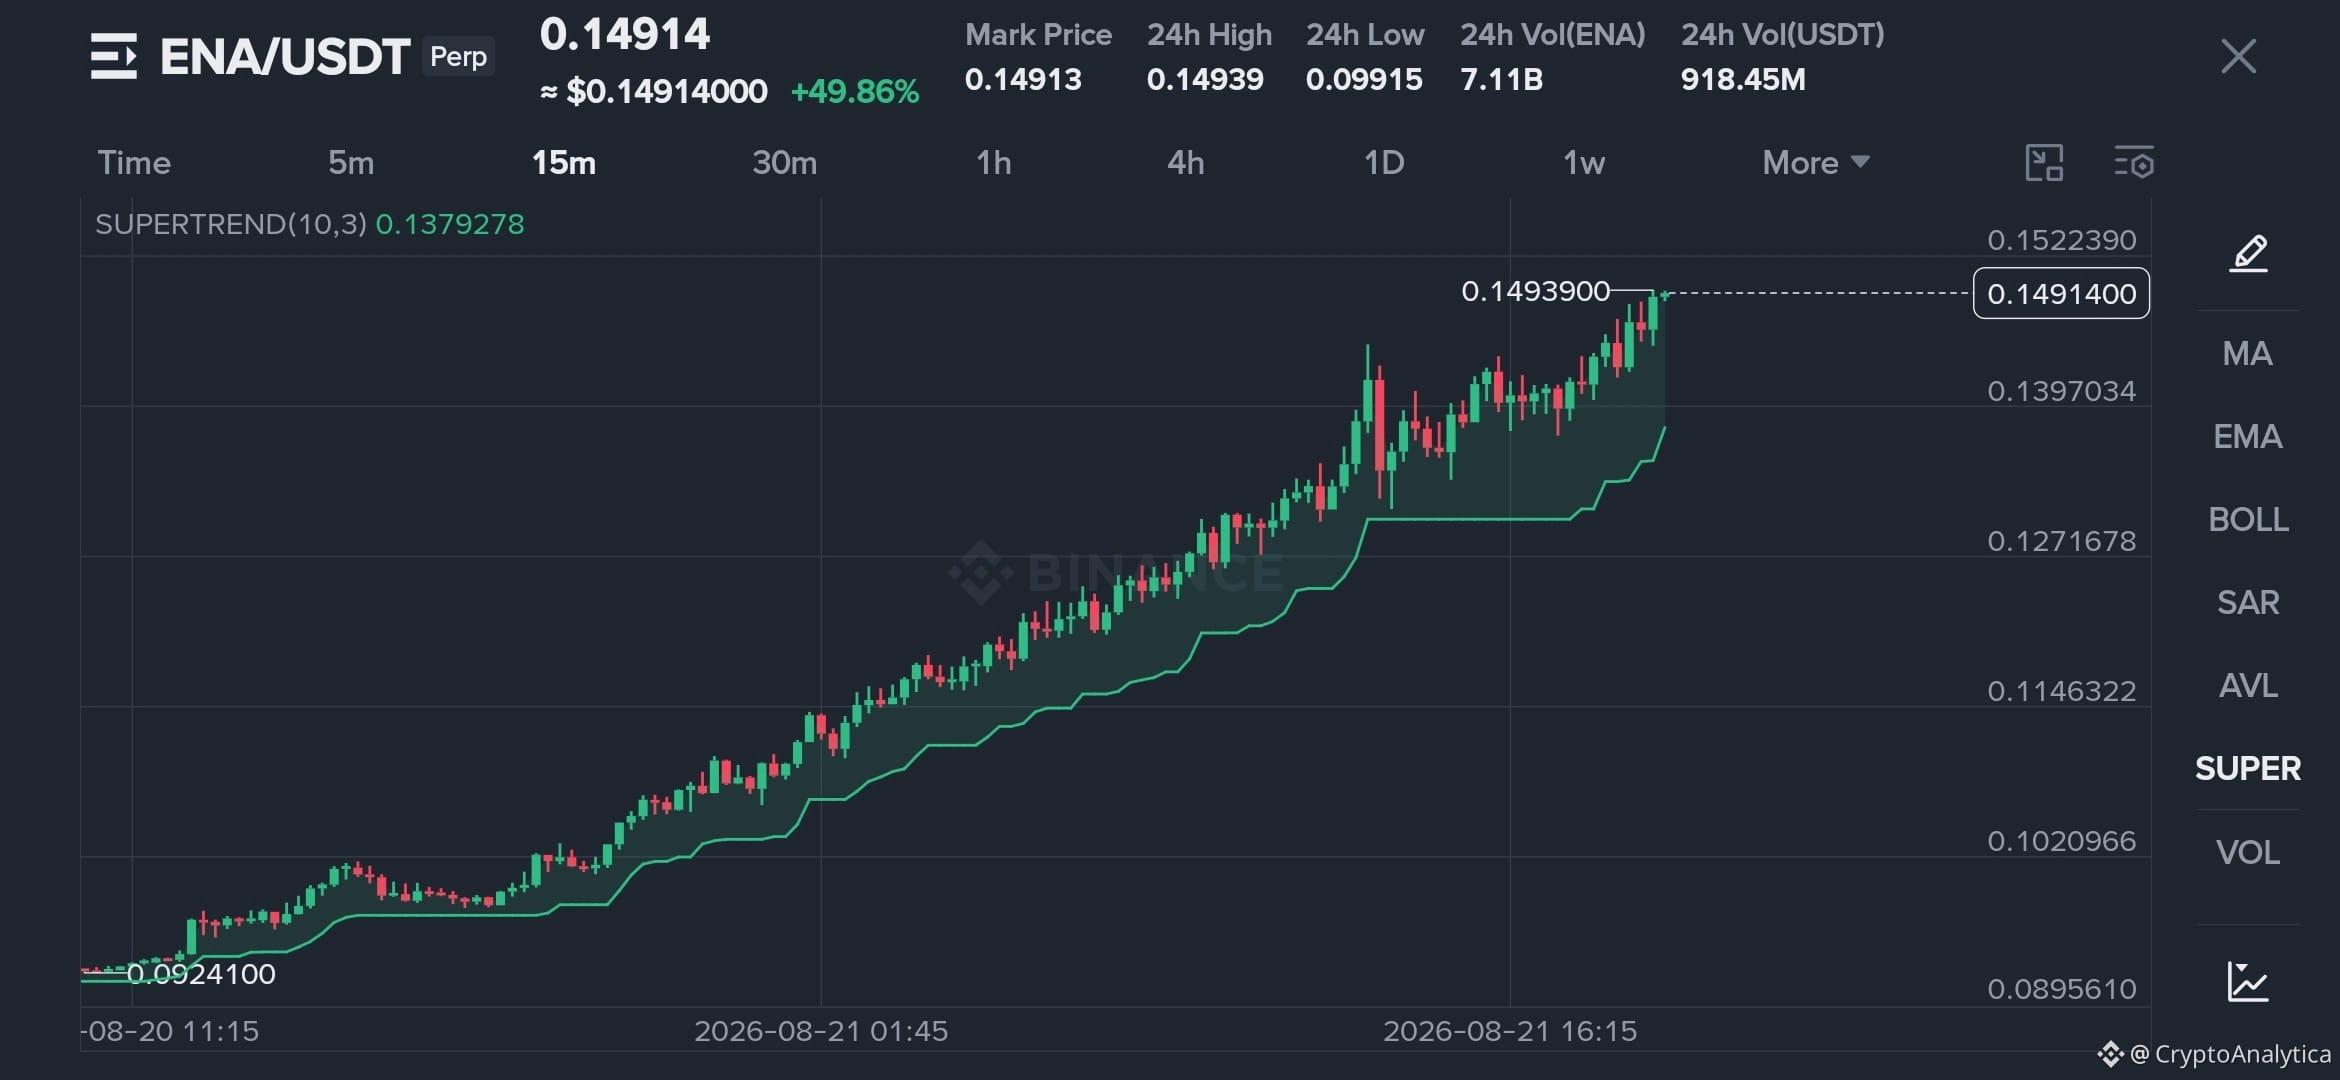The image size is (2340, 1080).
Task: Click the 24h High value 0.14939
Action: (1205, 79)
